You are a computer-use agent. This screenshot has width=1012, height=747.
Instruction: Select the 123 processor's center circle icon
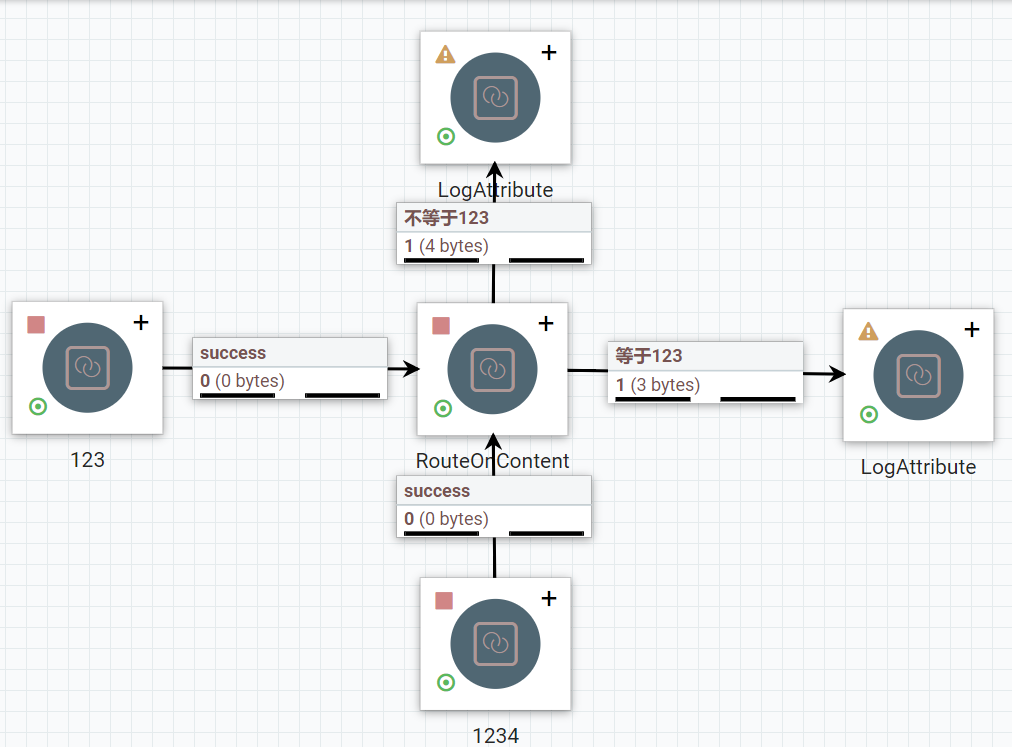tap(87, 368)
